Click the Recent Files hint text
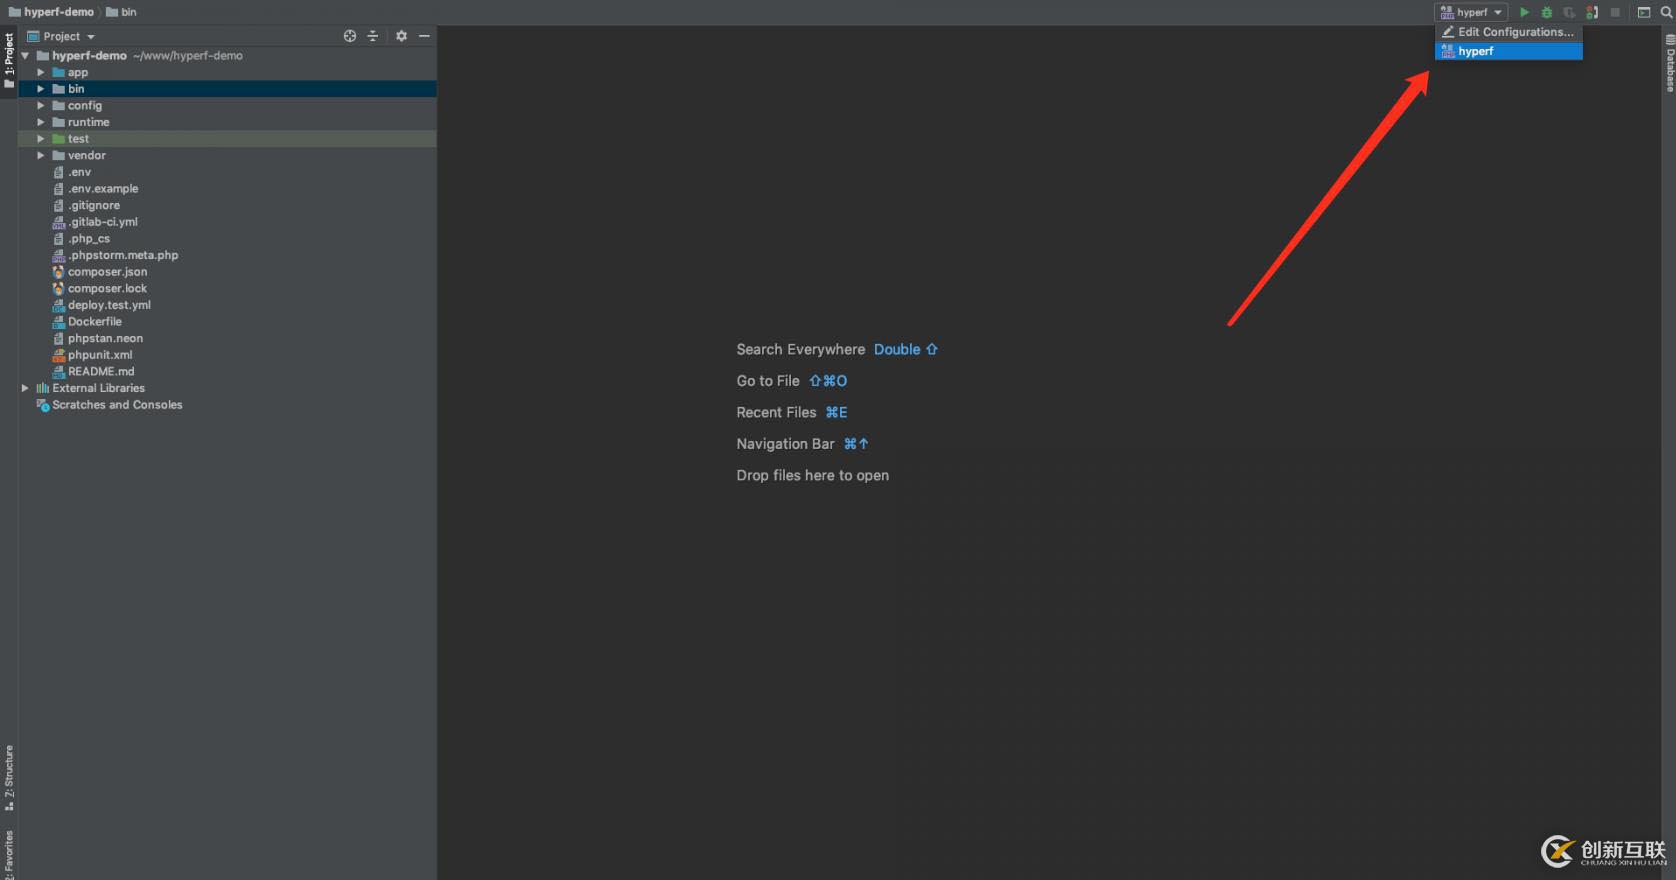This screenshot has height=880, width=1676. 776,412
